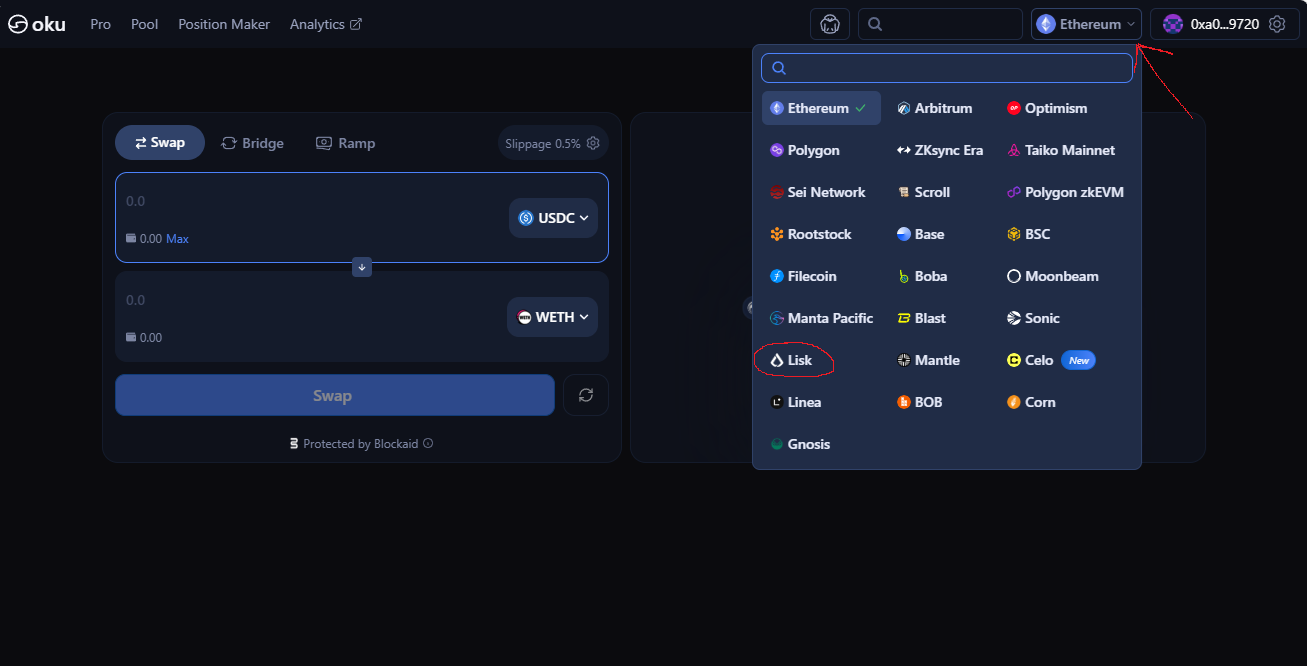The height and width of the screenshot is (666, 1307).
Task: Click the Oku logo
Action: coord(37,24)
